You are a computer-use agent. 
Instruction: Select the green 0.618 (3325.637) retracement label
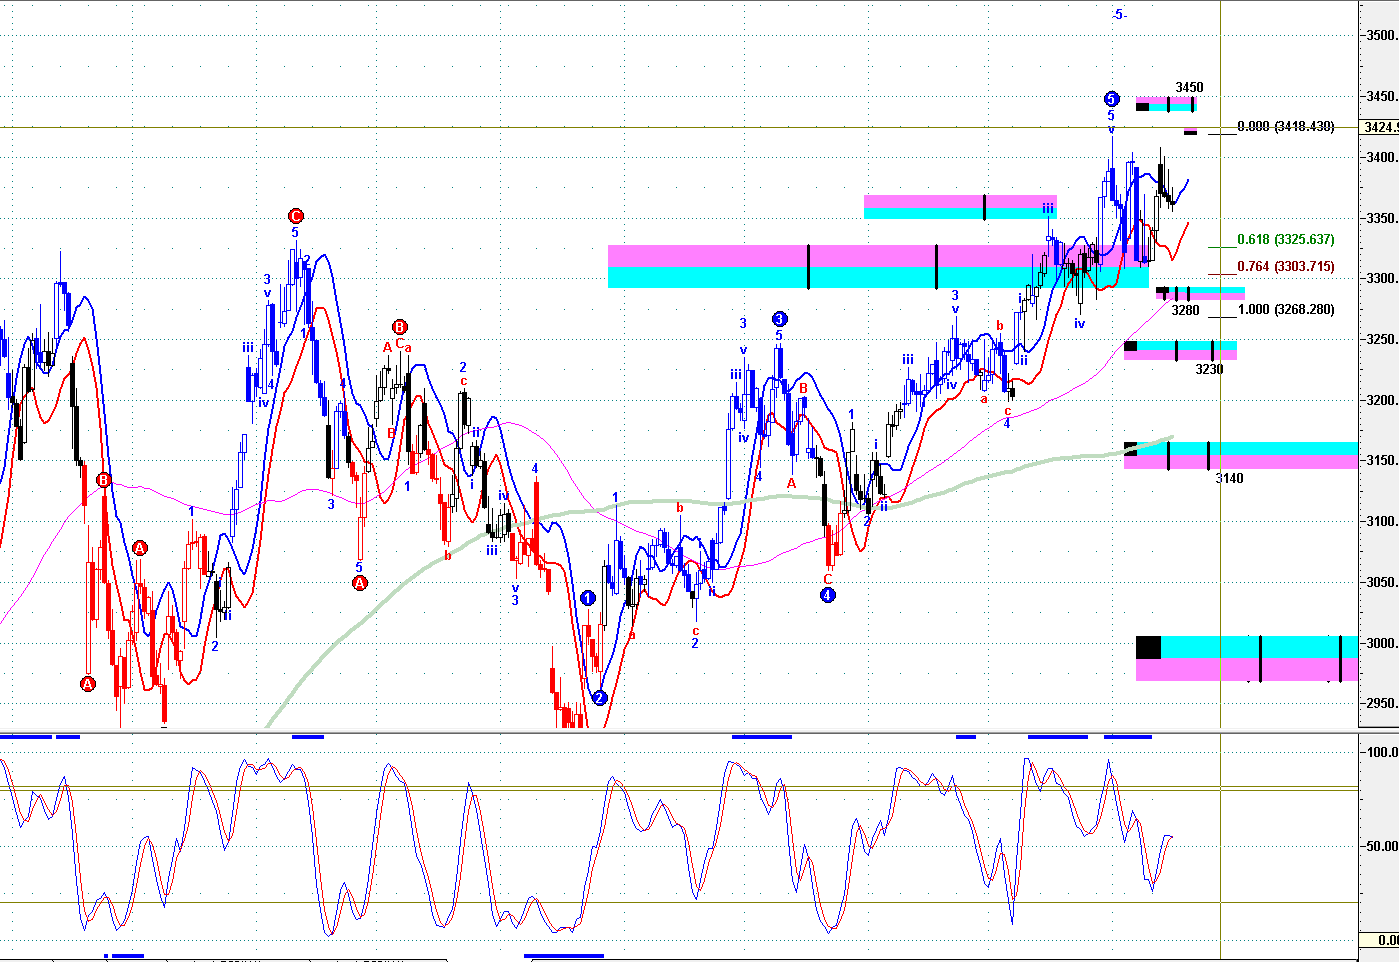point(1285,240)
